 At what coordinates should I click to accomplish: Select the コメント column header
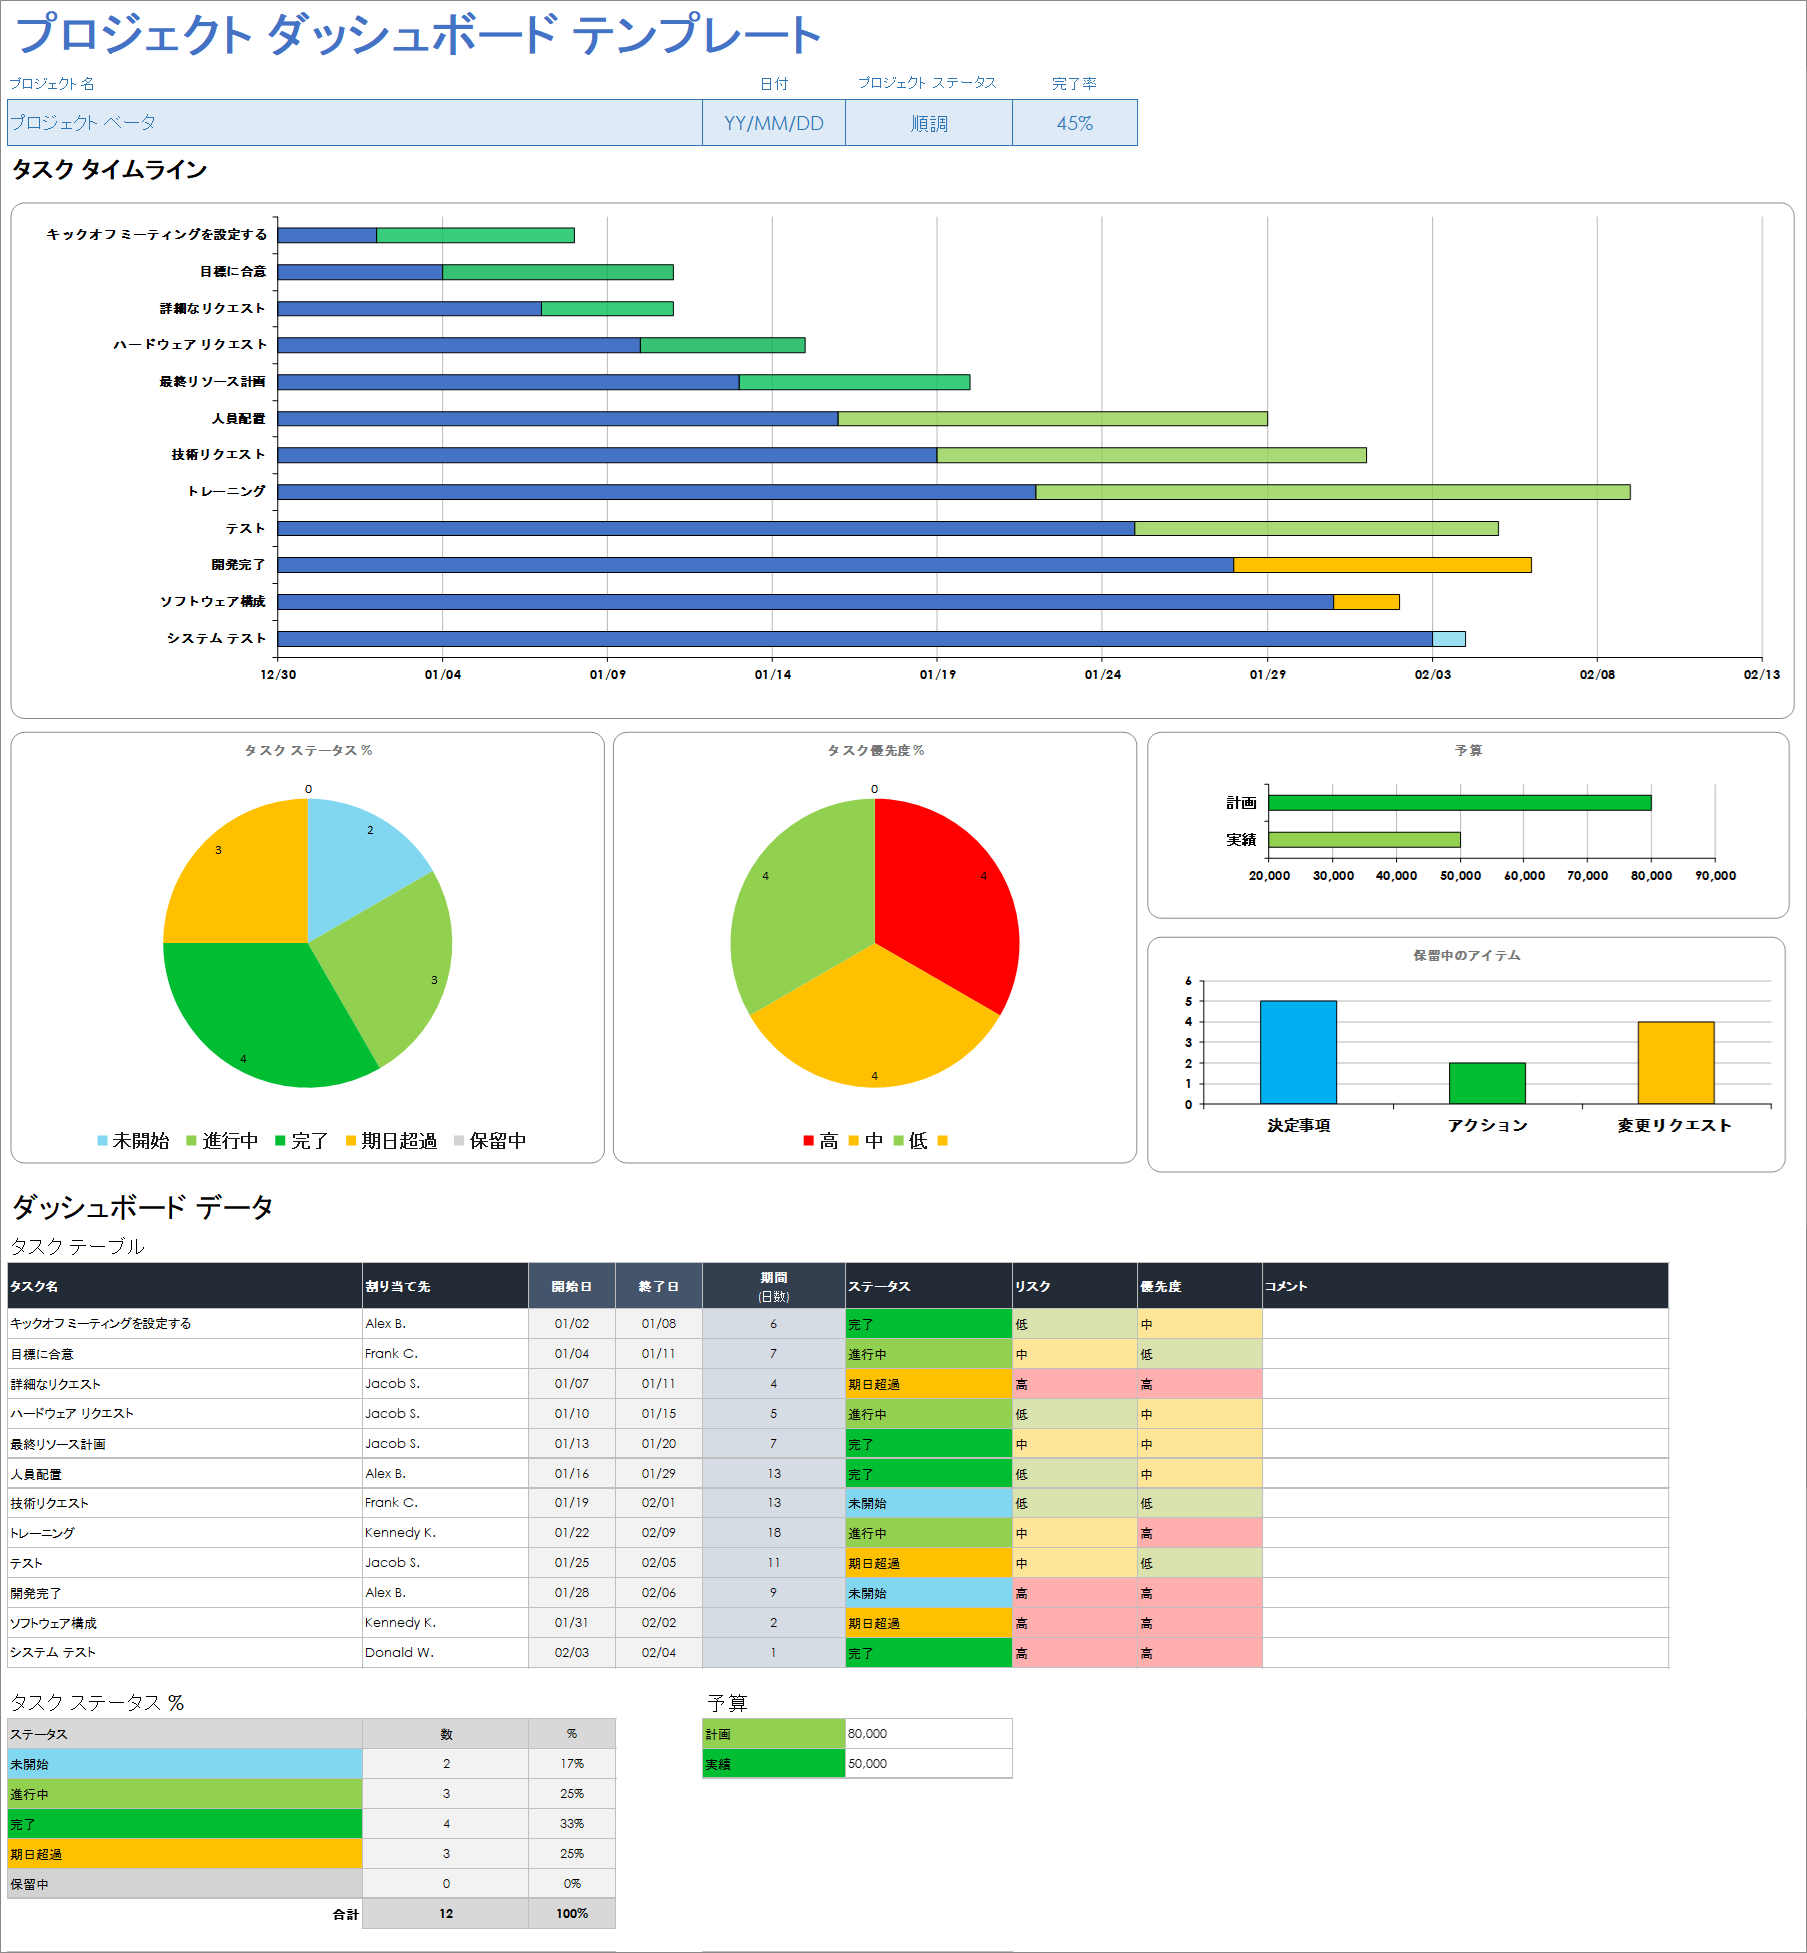click(x=1465, y=1286)
